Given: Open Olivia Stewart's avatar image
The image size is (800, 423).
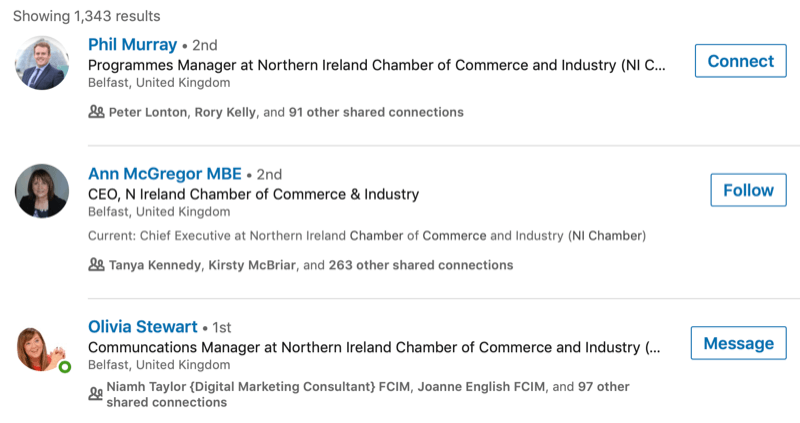Looking at the screenshot, I should (x=41, y=350).
